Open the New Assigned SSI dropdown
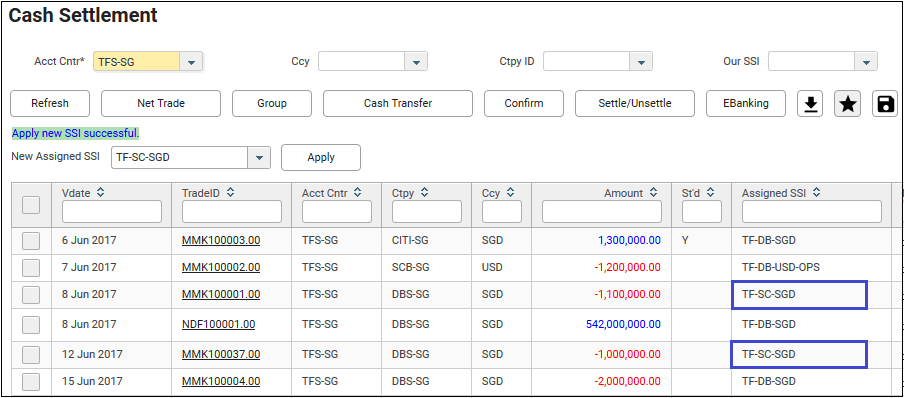The width and height of the screenshot is (904, 398). (259, 157)
